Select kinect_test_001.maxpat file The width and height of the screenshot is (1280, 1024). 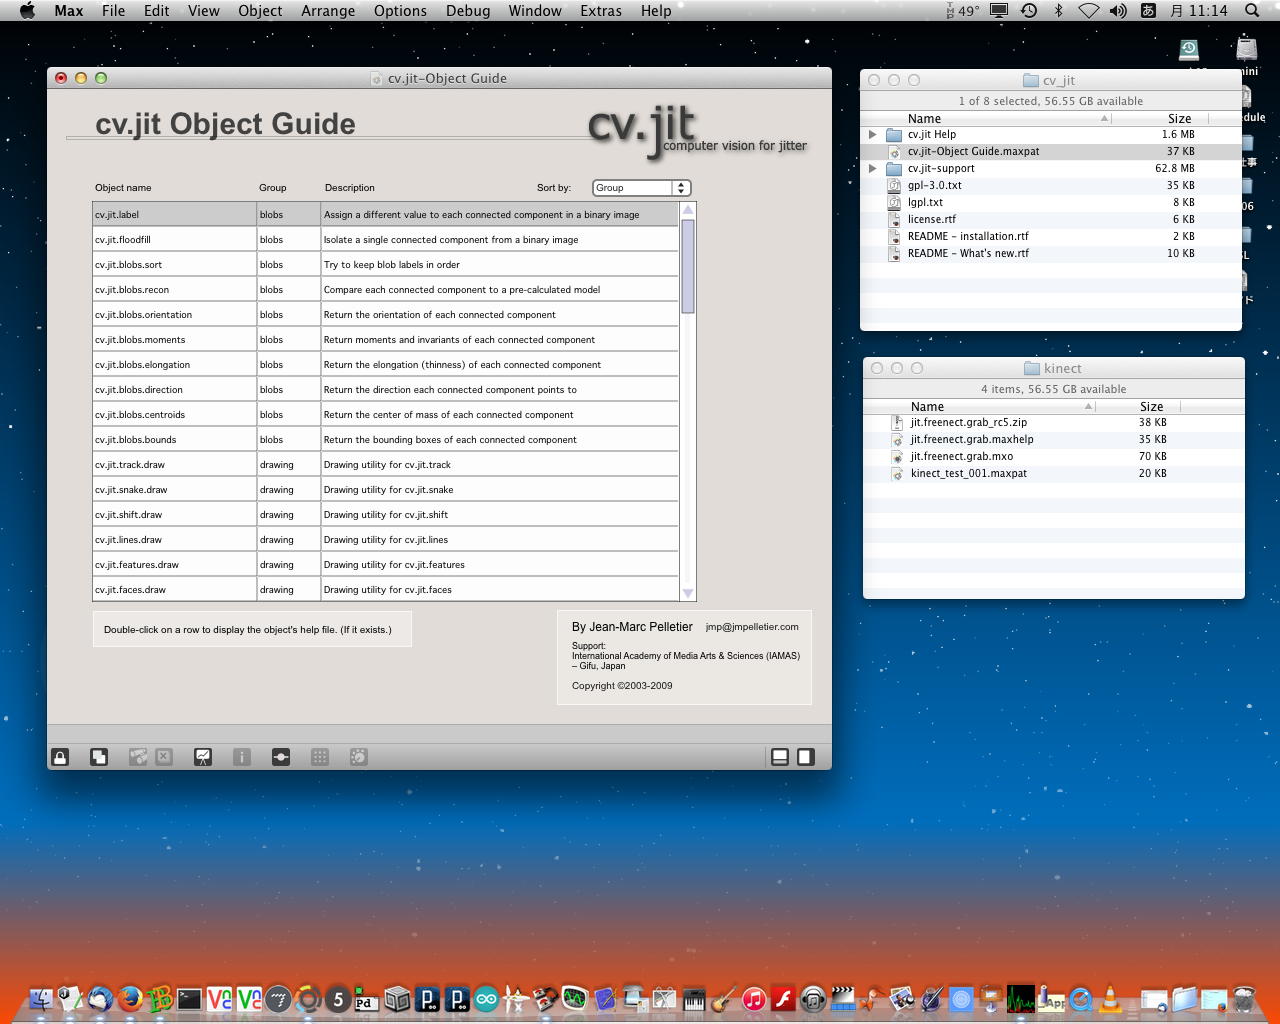pyautogui.click(x=968, y=474)
